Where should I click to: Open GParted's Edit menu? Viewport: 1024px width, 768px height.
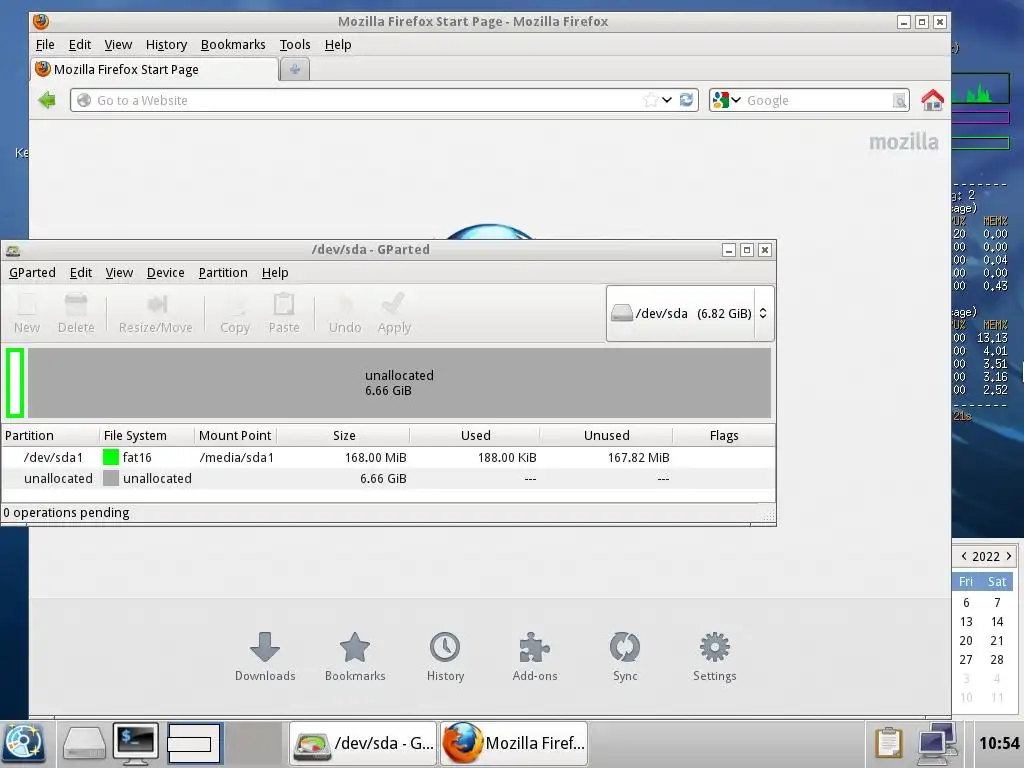81,272
